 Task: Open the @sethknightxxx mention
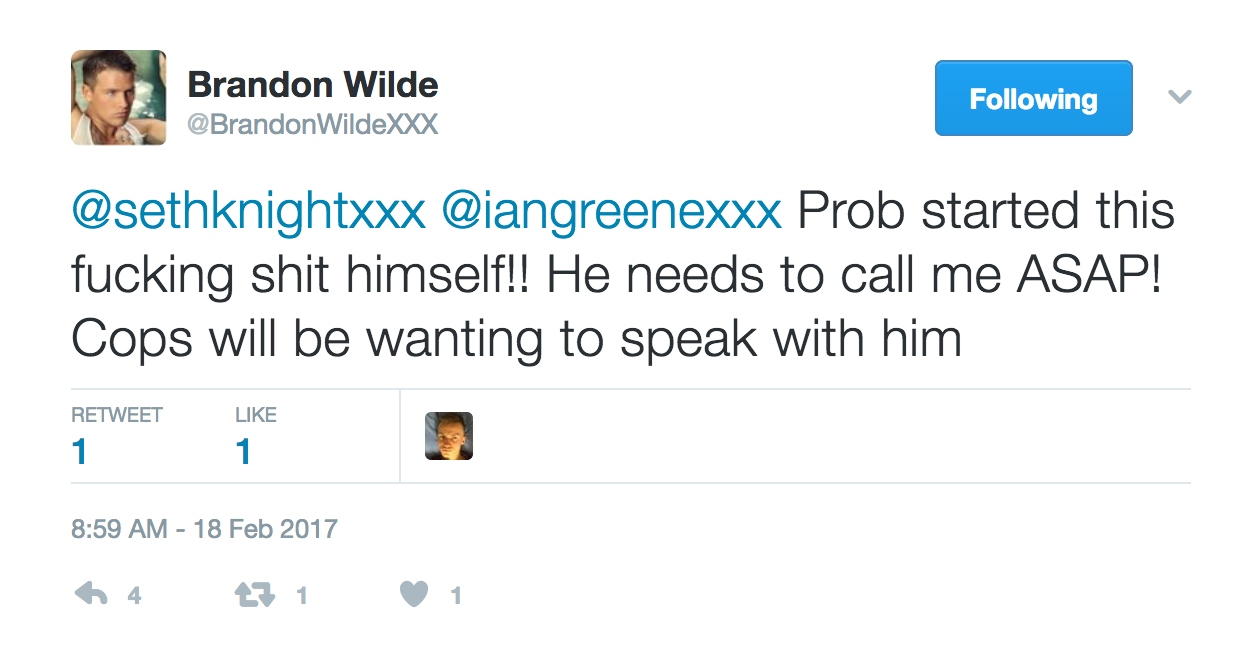click(249, 212)
